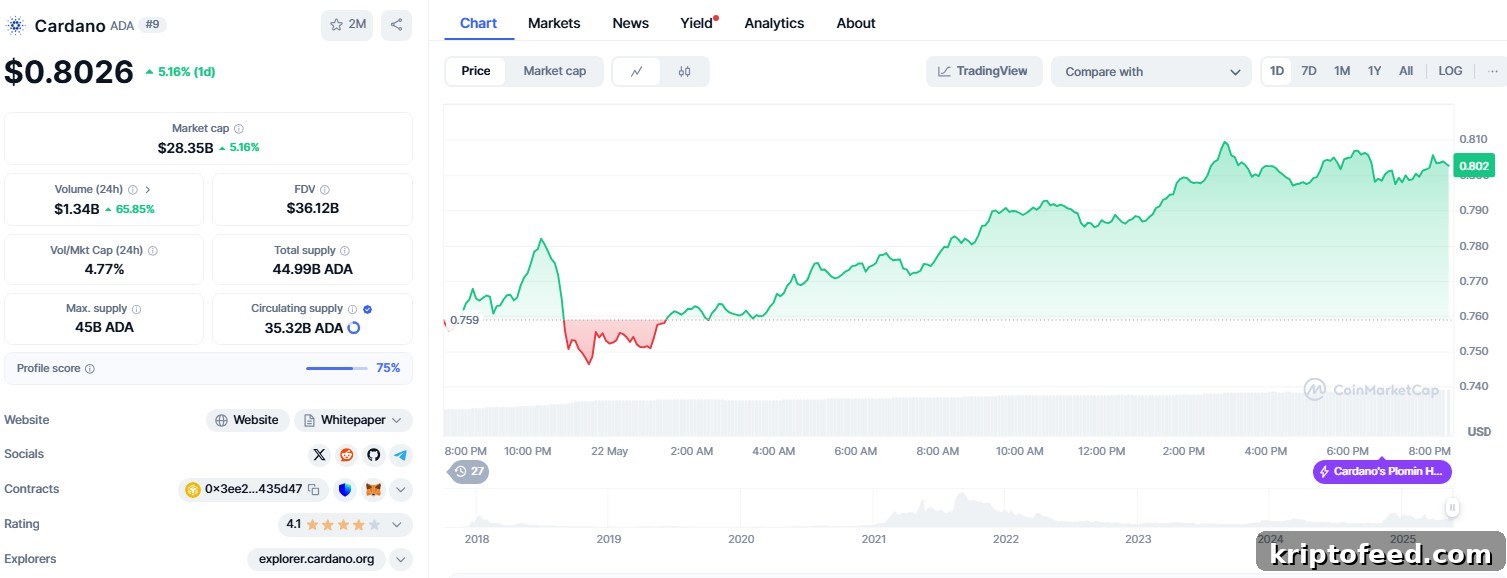1507x578 pixels.
Task: Open the Chart tab
Action: point(478,23)
